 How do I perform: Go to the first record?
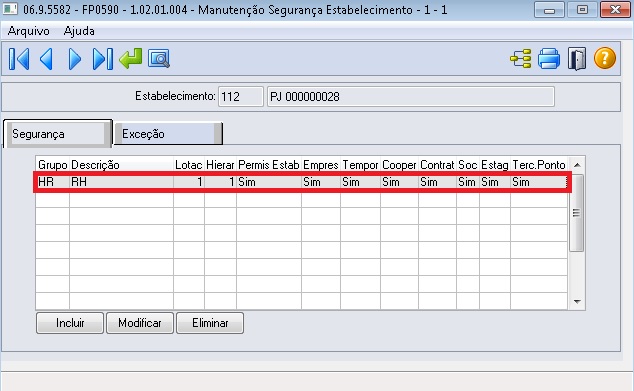(x=19, y=59)
